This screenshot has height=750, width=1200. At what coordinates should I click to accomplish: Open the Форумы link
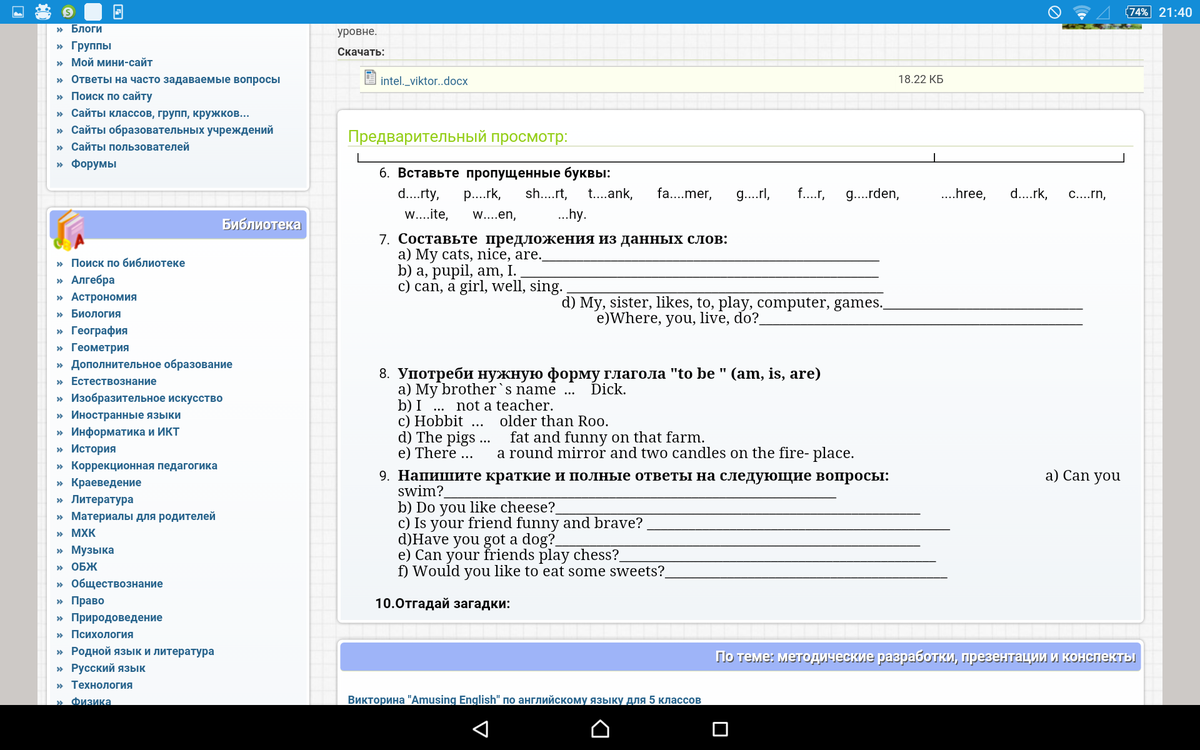[x=93, y=163]
